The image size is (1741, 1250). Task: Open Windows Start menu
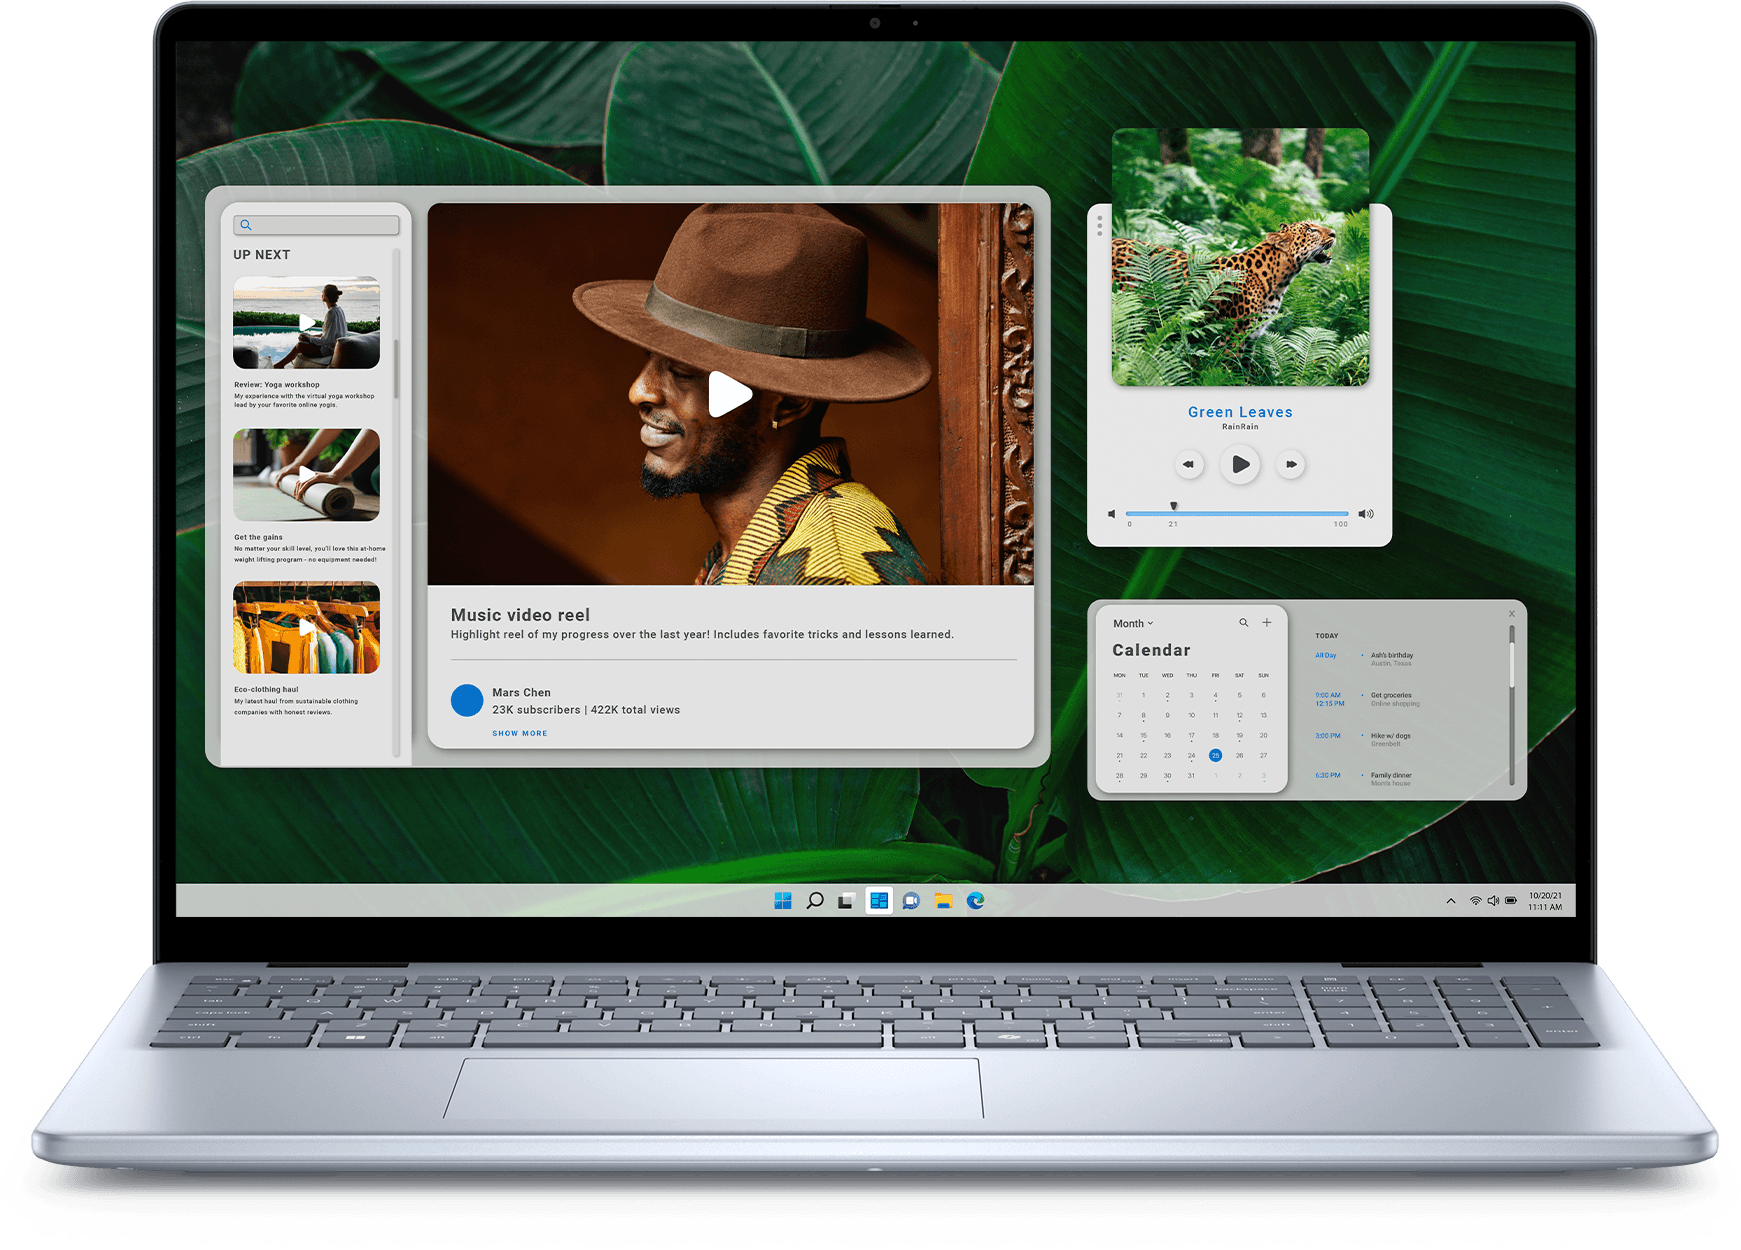click(783, 901)
